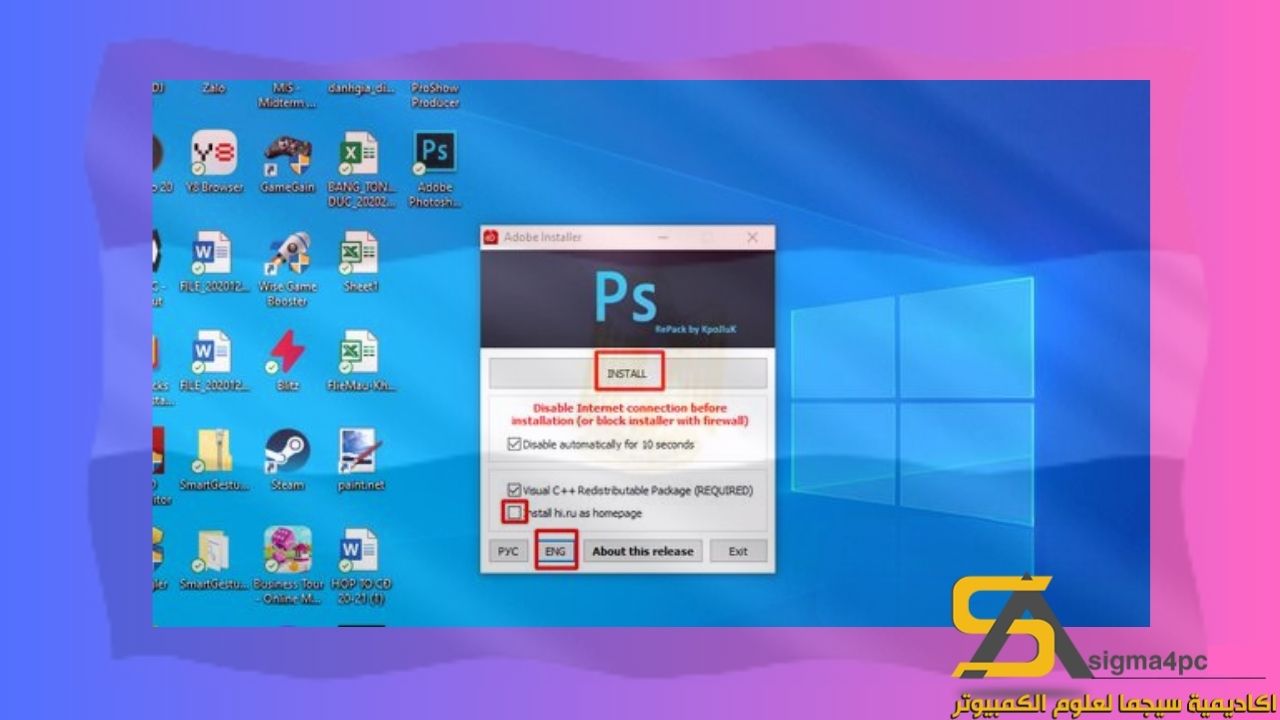The width and height of the screenshot is (1280, 720).
Task: Minimize the Adobe Installer window
Action: pos(664,238)
